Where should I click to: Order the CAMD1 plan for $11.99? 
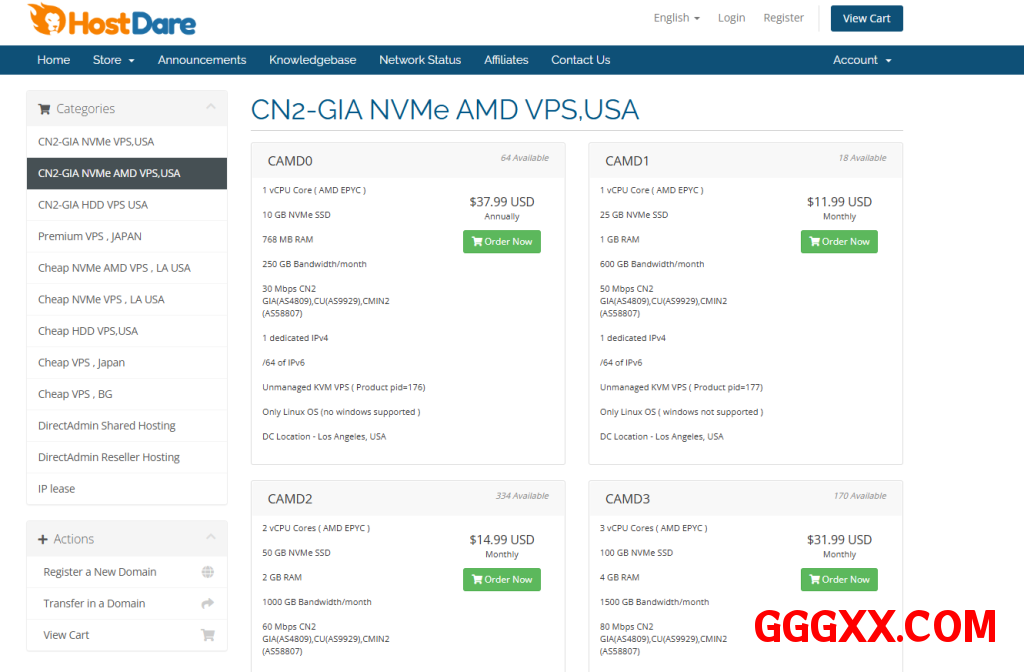click(839, 241)
